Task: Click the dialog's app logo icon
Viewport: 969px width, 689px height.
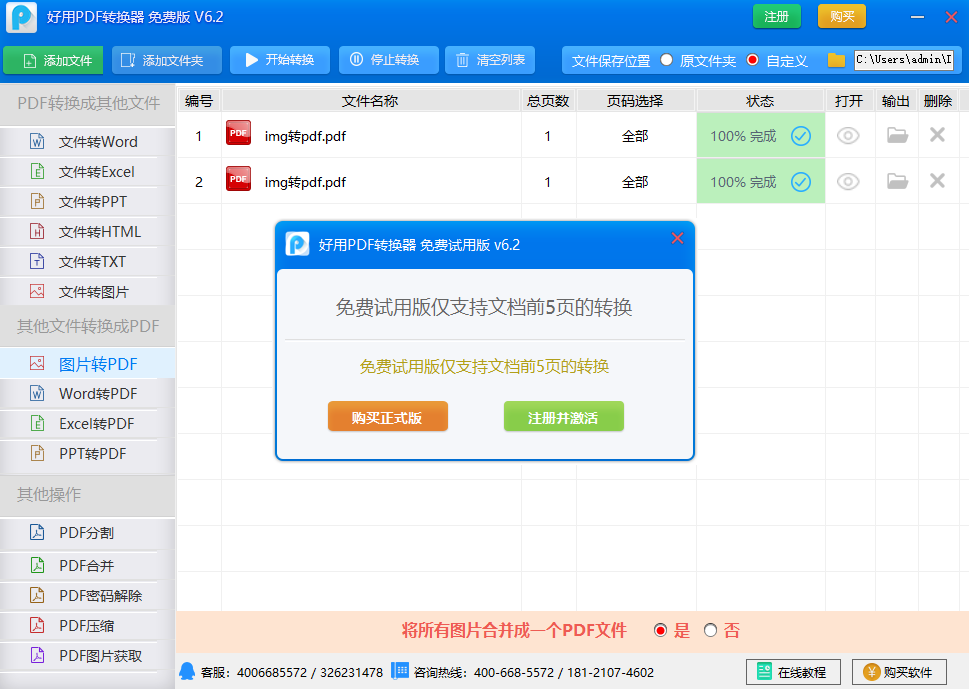Action: coord(297,244)
